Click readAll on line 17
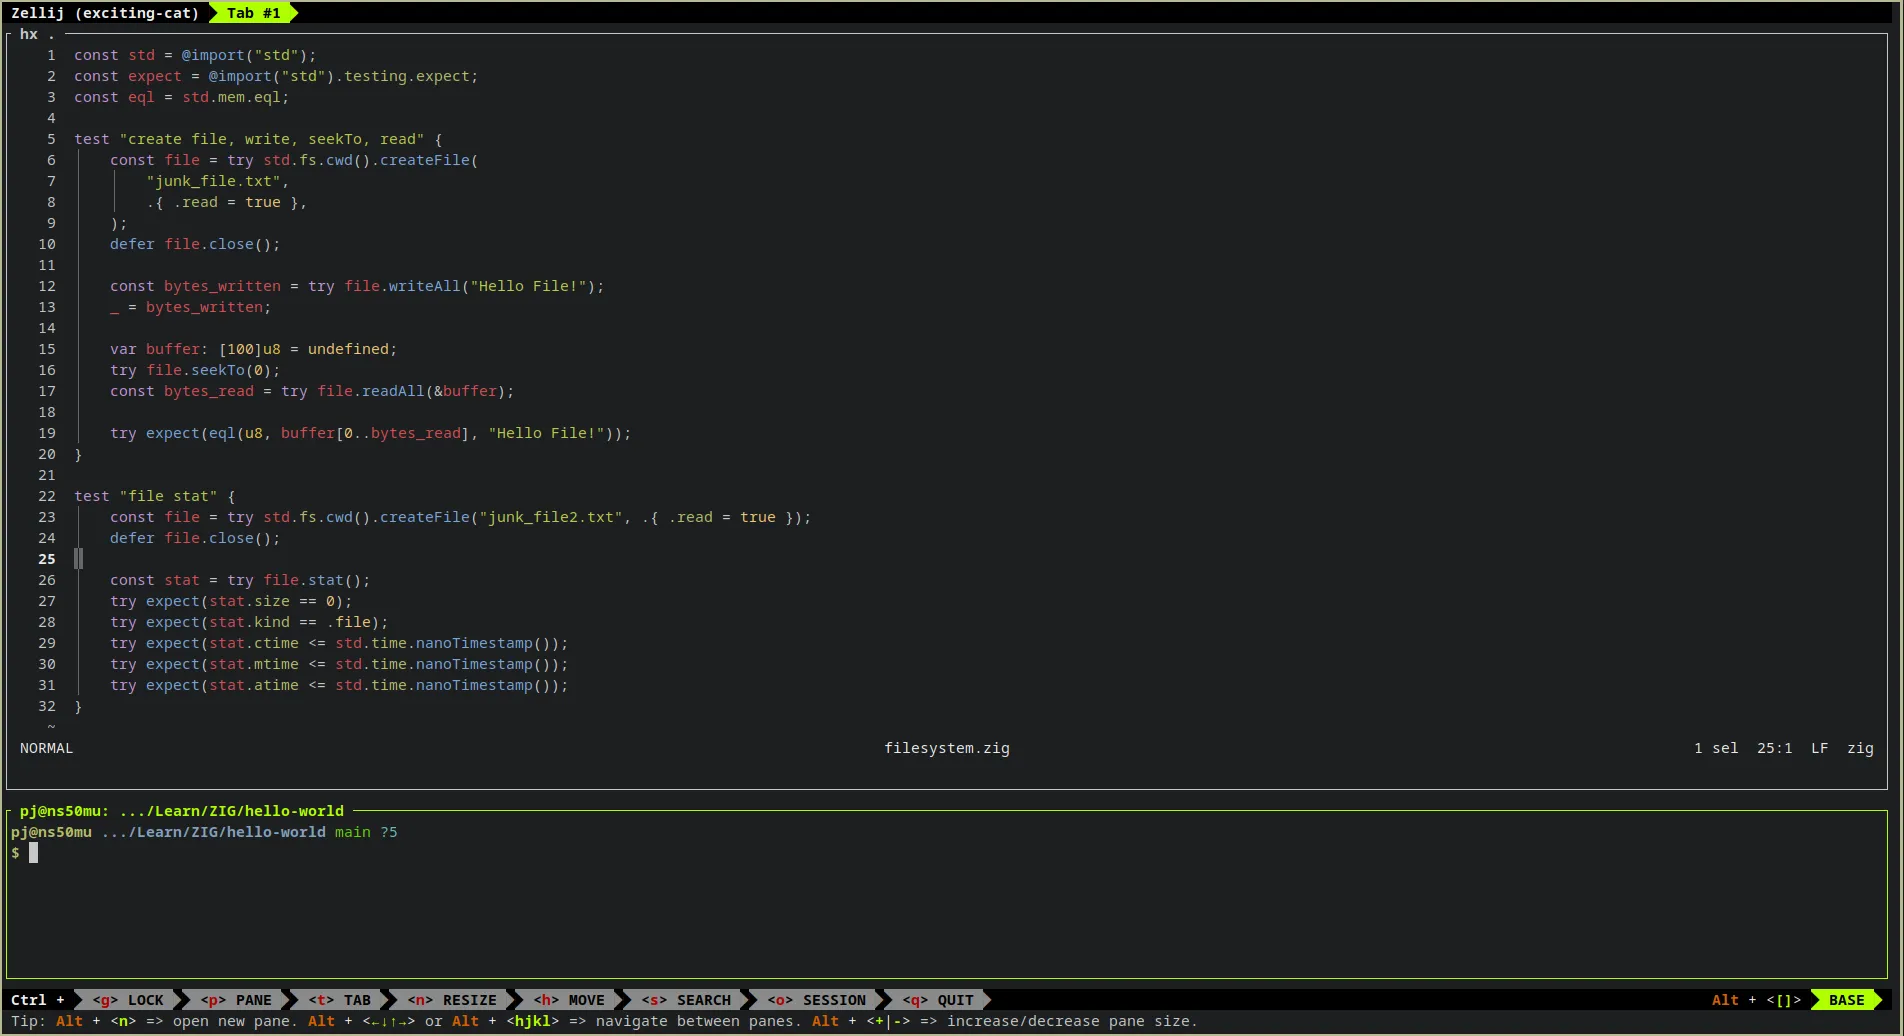This screenshot has height=1036, width=1904. (393, 391)
